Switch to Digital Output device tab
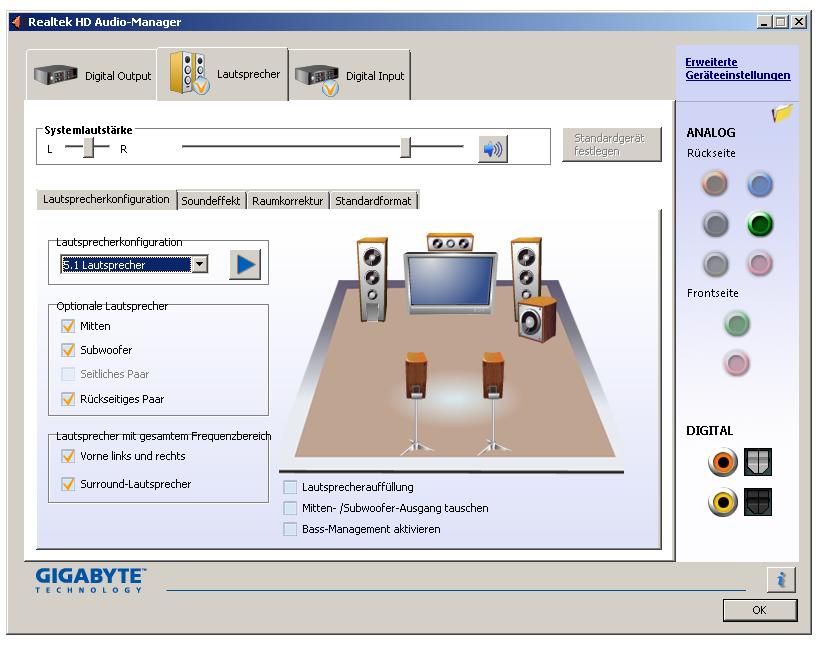 tap(92, 75)
